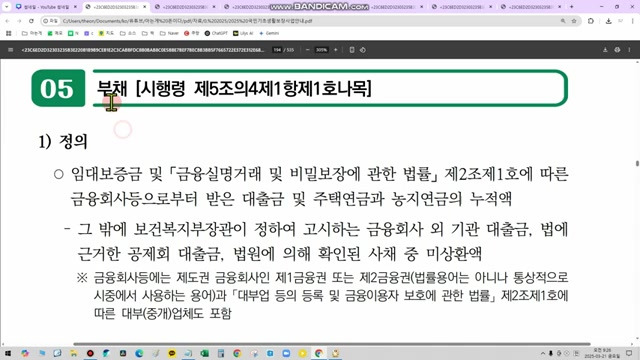
Task: Print the PDF document
Action: click(x=617, y=50)
